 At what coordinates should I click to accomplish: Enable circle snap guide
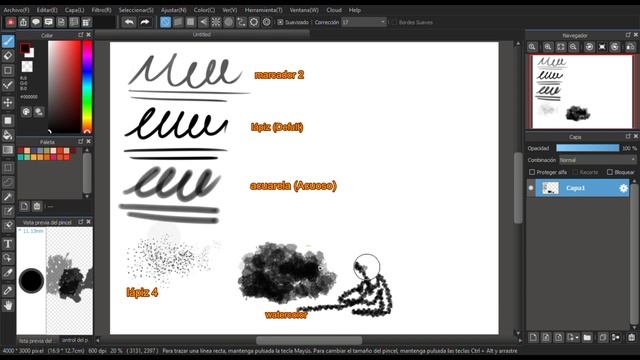pos(229,22)
